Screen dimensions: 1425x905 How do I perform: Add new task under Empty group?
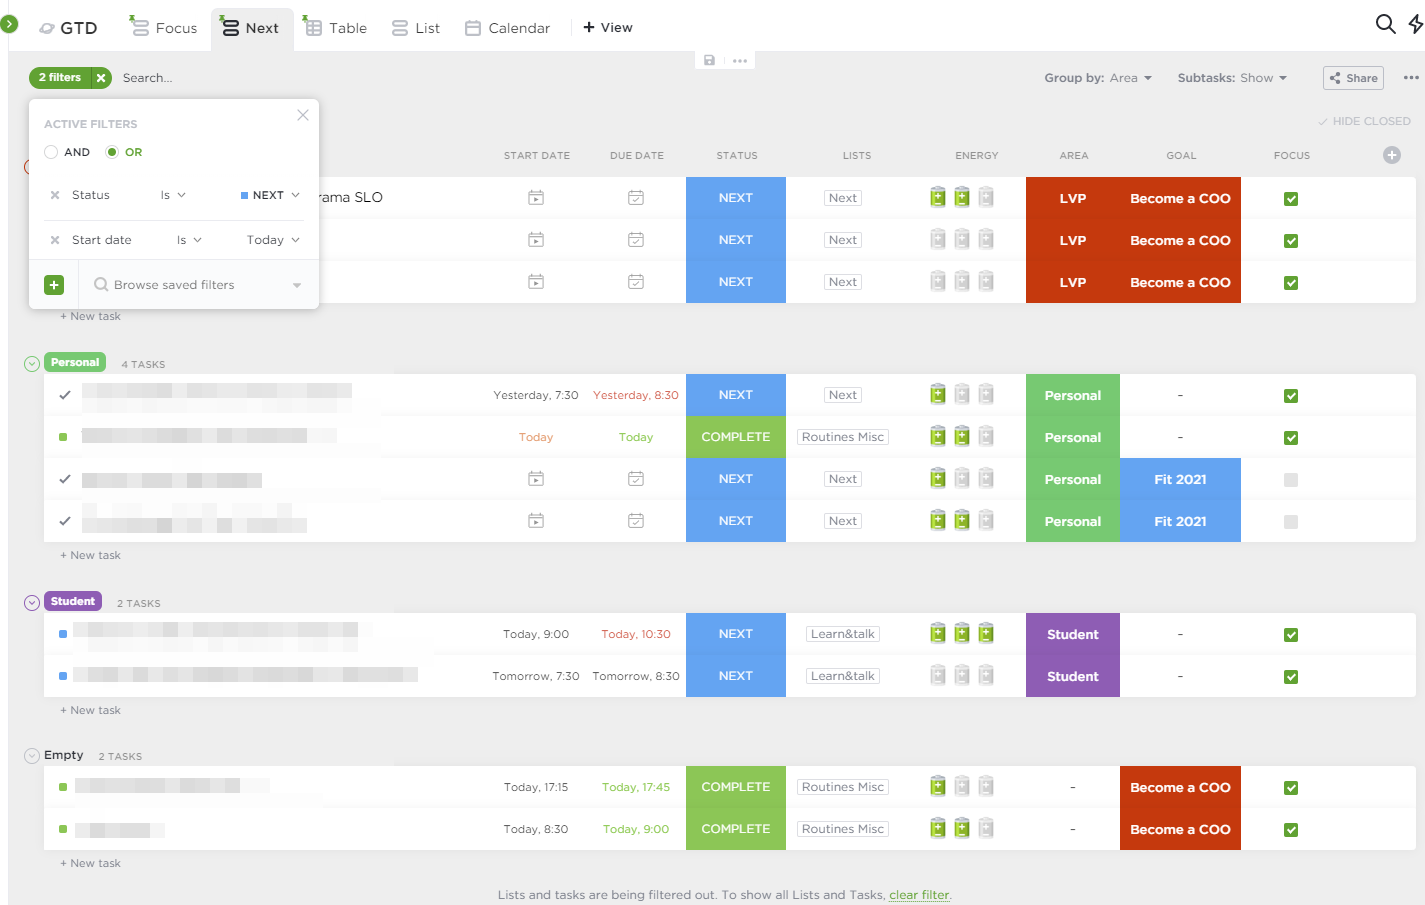90,863
